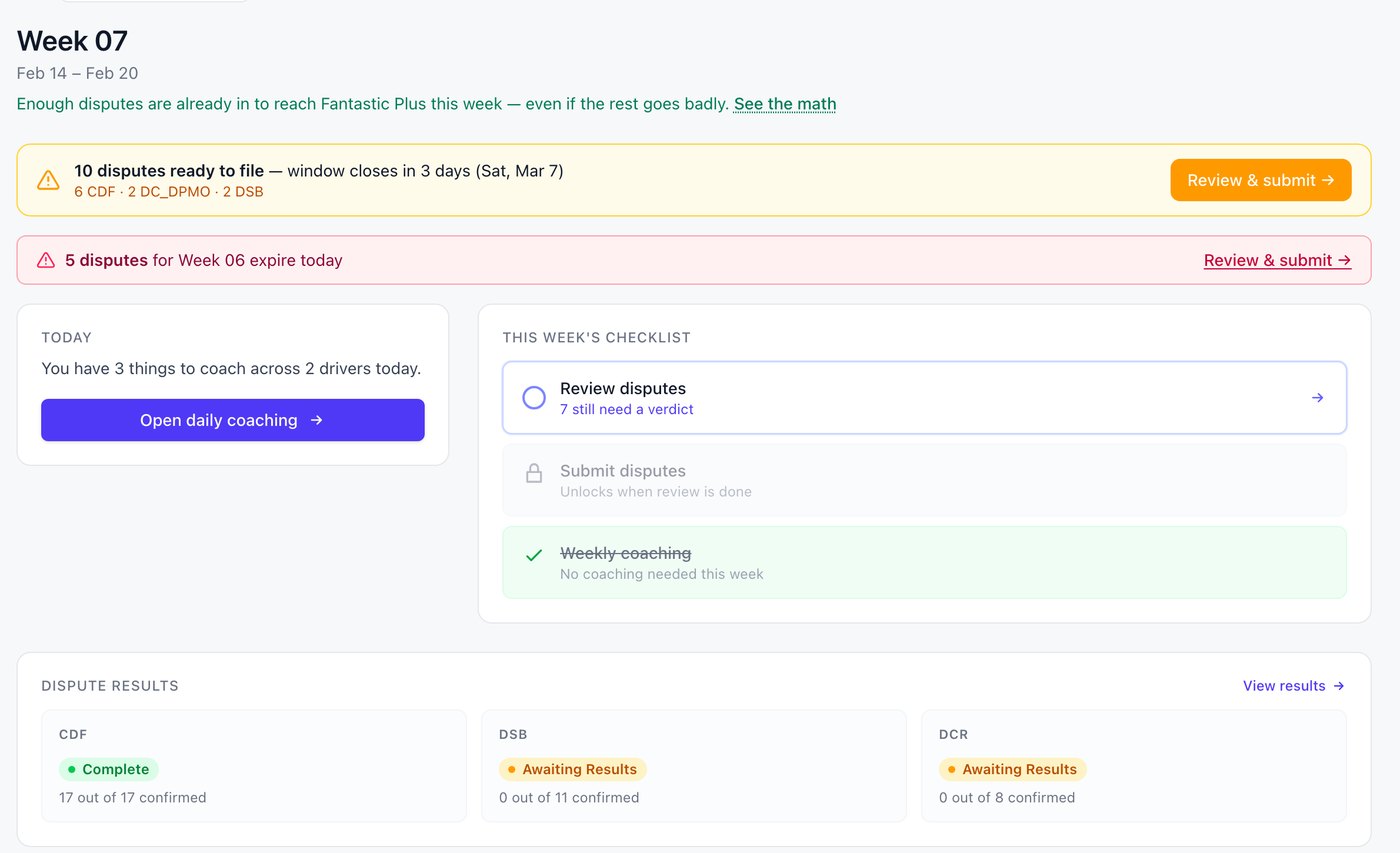Click THIS WEEK'S CHECKLIST heading

click(x=597, y=338)
